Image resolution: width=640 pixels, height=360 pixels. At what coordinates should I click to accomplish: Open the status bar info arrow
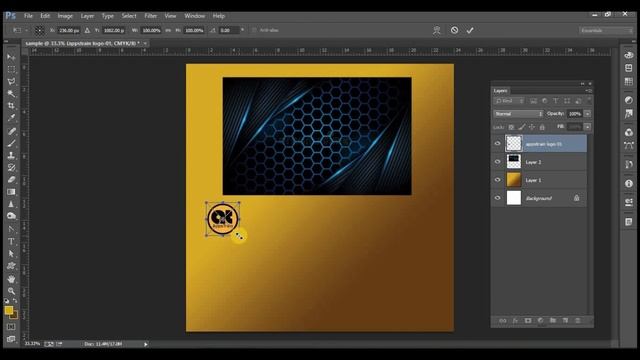(145, 344)
